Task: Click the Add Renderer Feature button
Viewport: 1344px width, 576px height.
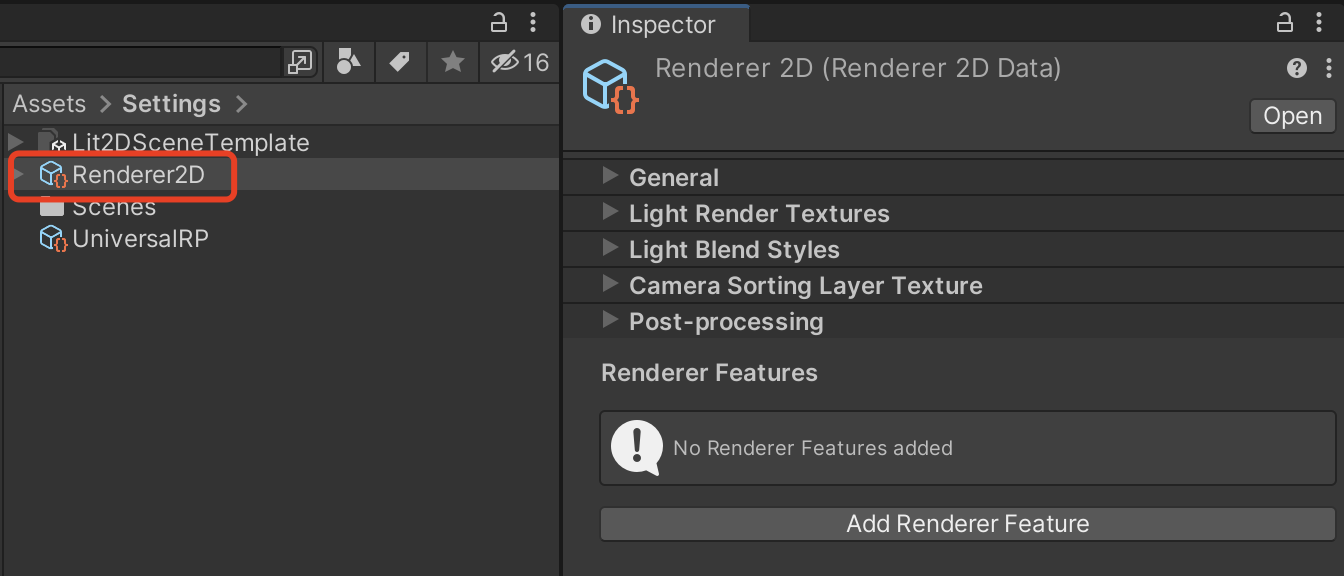Action: 967,524
